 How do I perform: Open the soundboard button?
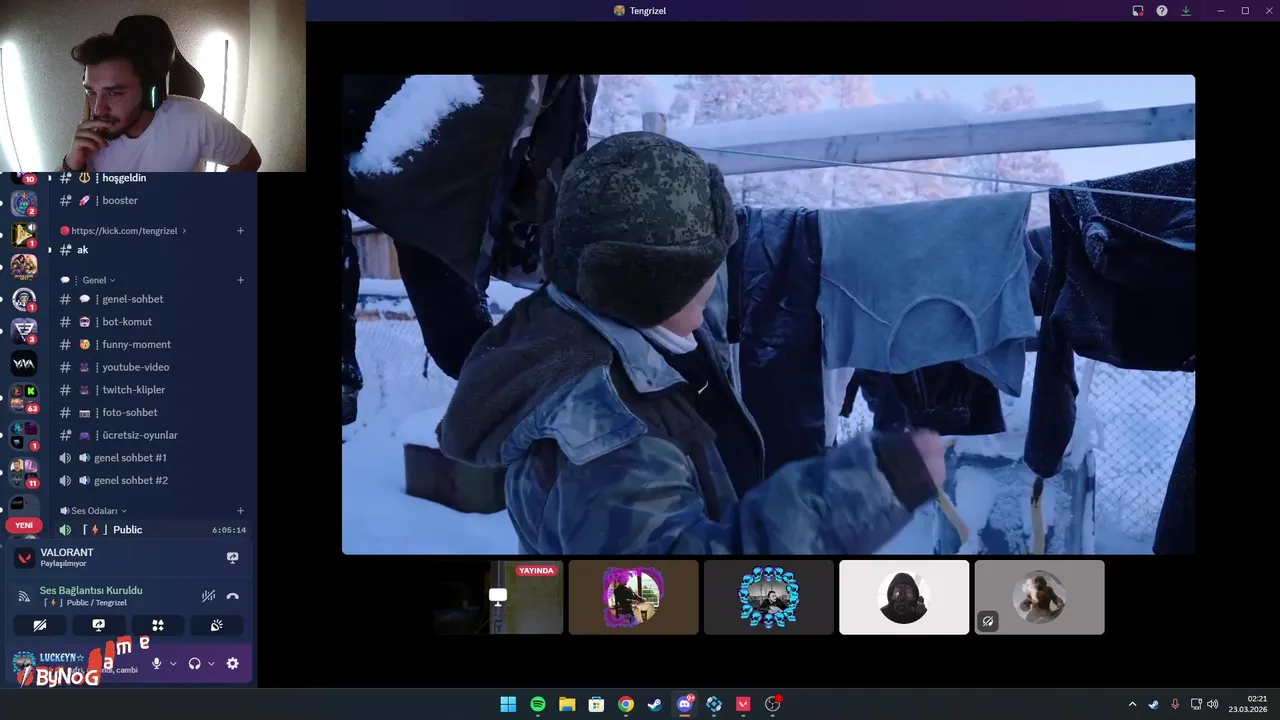pyautogui.click(x=216, y=625)
